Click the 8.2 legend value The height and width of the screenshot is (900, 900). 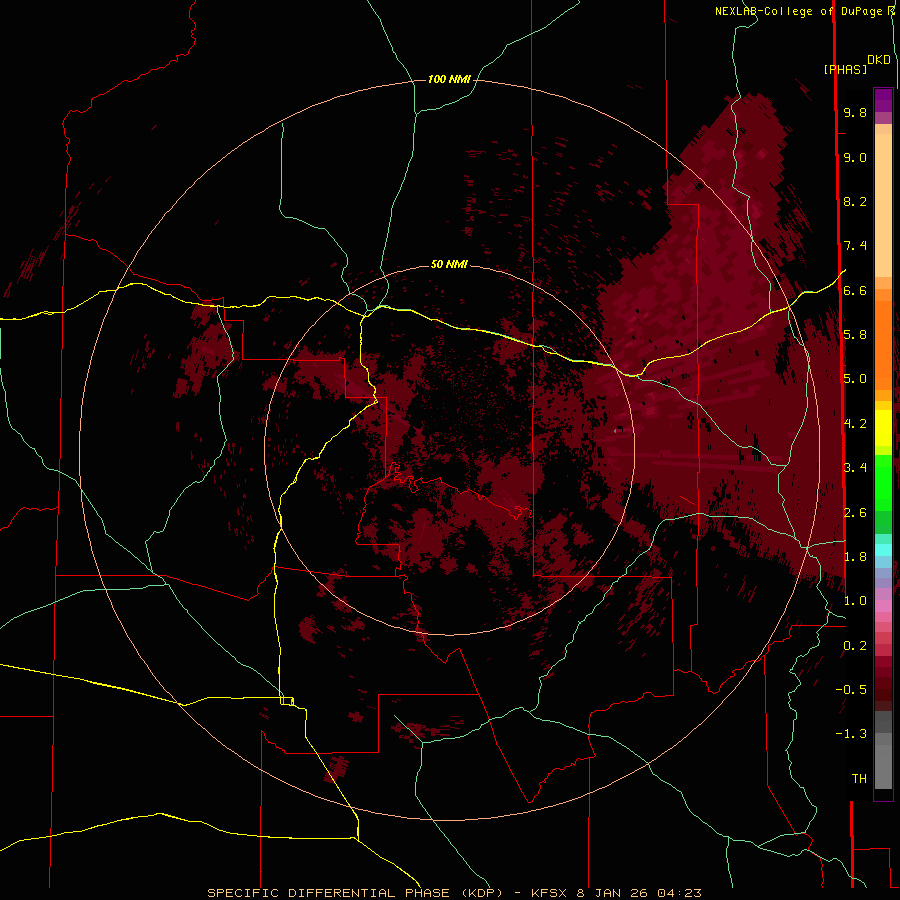[x=855, y=201]
